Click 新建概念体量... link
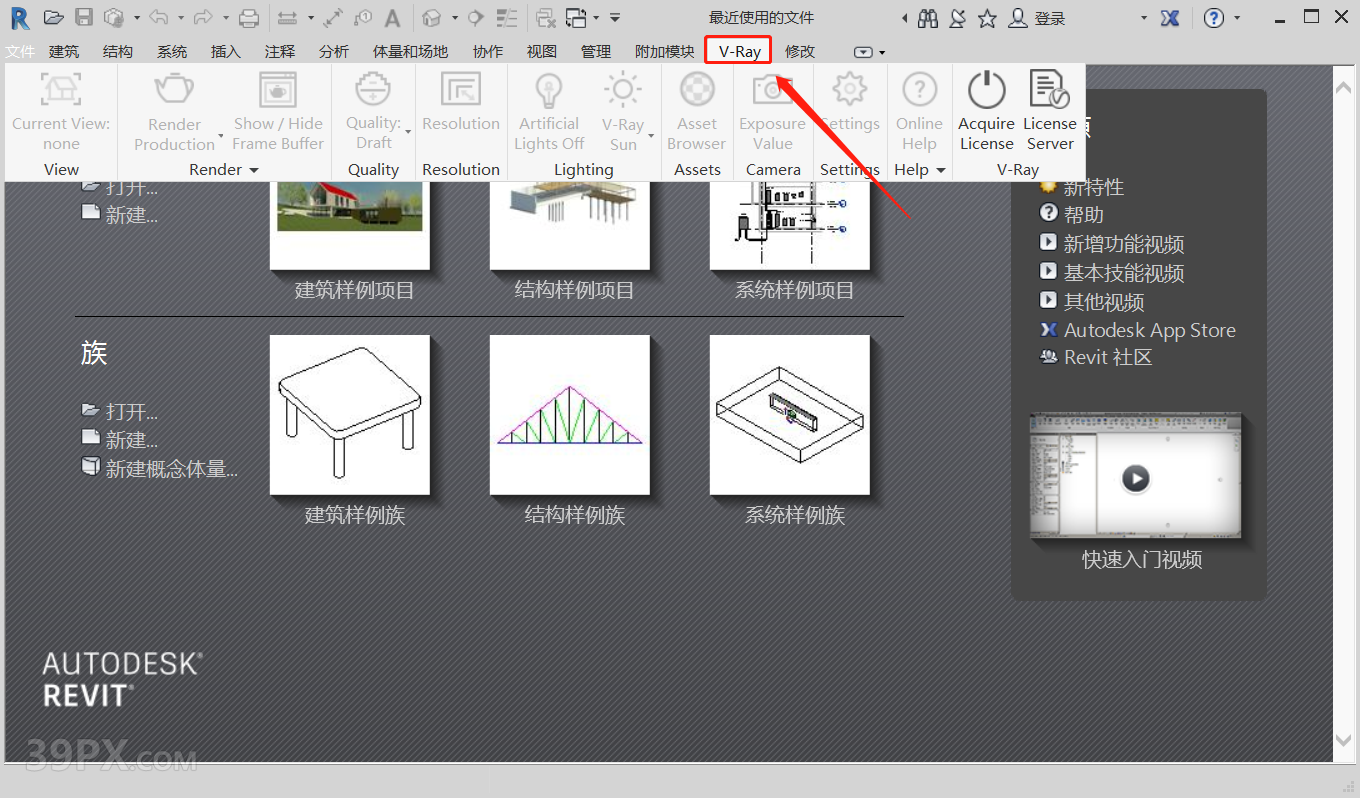Viewport: 1360px width, 798px height. click(x=172, y=468)
